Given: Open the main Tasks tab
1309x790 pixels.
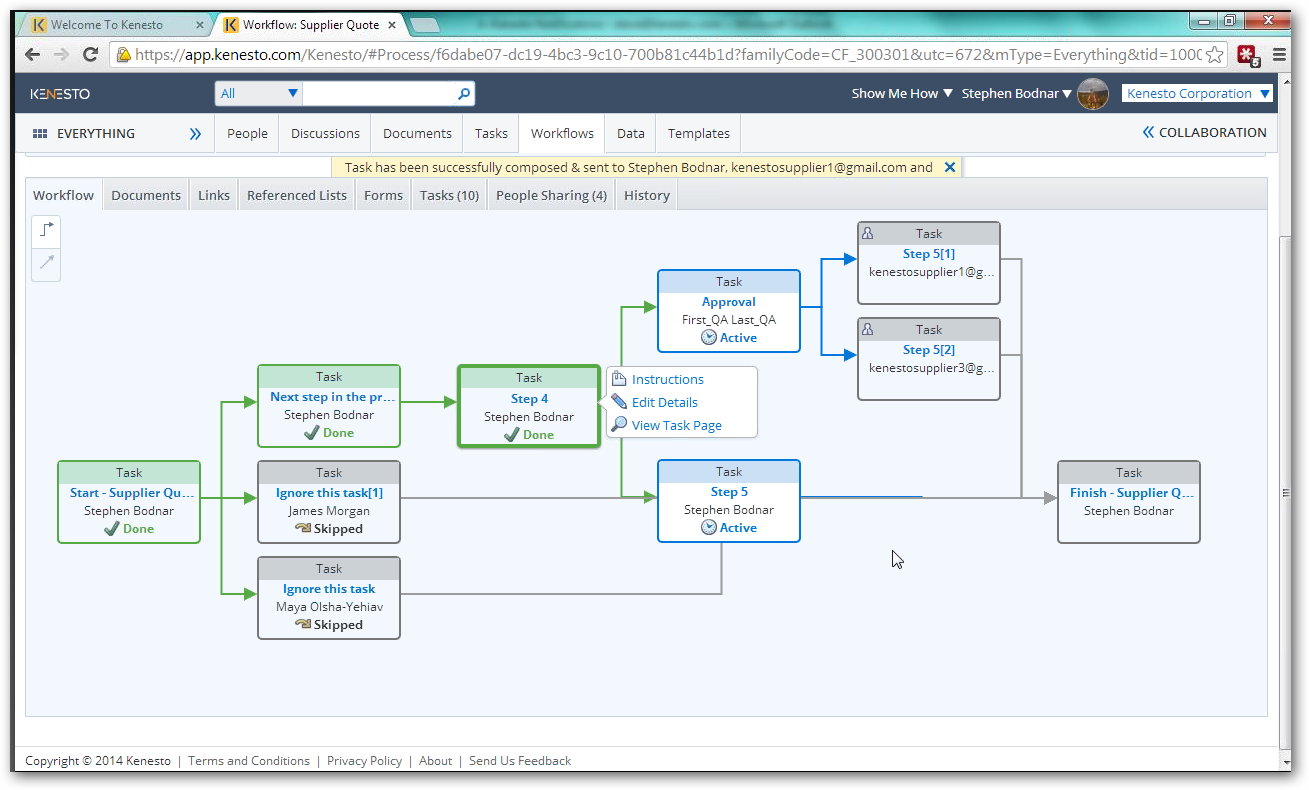Looking at the screenshot, I should [491, 133].
